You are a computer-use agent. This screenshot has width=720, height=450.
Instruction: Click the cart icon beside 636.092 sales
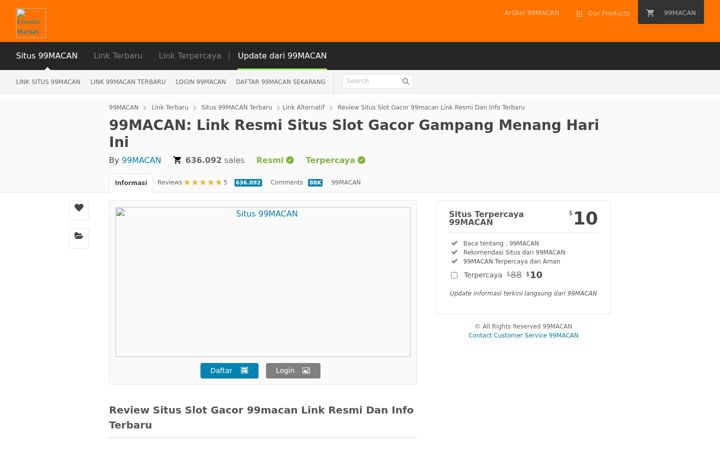pyautogui.click(x=177, y=160)
